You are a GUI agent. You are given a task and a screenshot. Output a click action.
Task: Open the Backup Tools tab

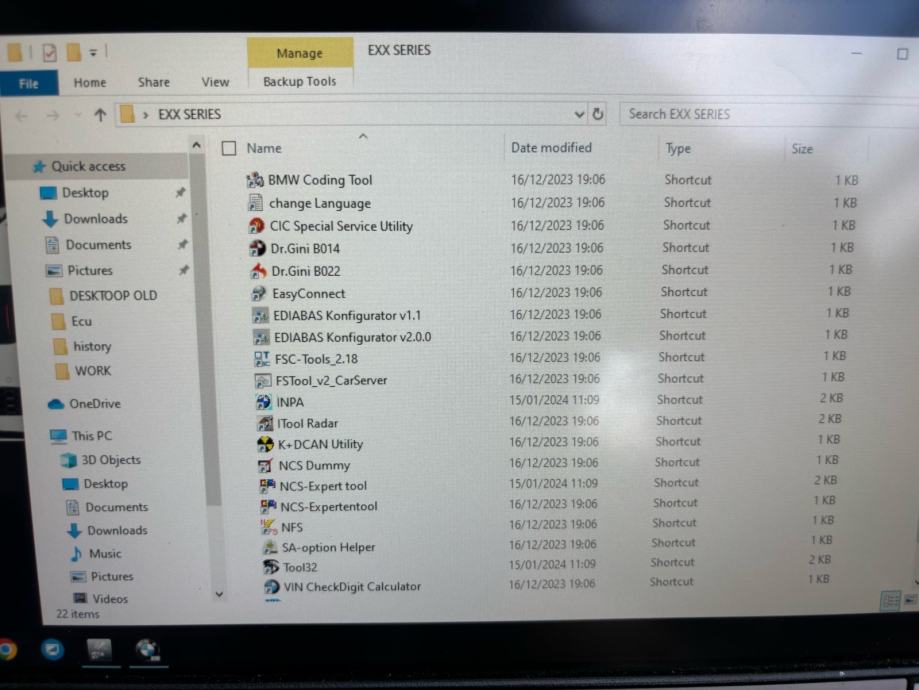click(x=299, y=81)
